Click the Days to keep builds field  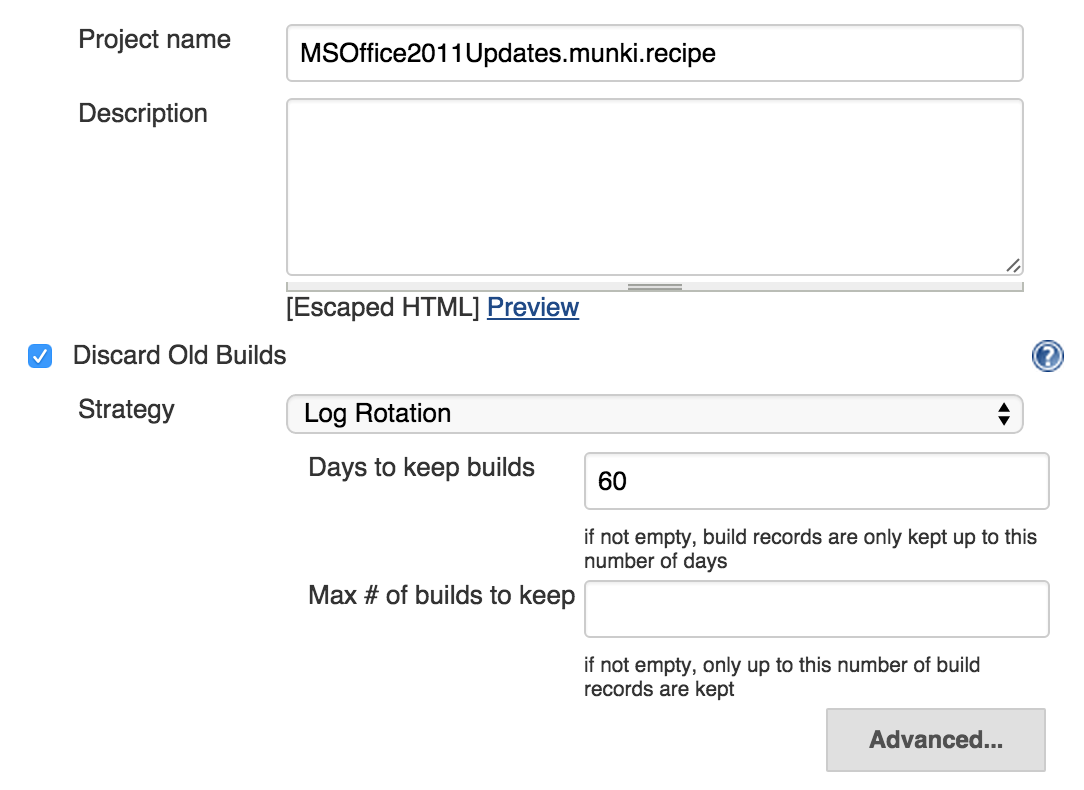816,481
